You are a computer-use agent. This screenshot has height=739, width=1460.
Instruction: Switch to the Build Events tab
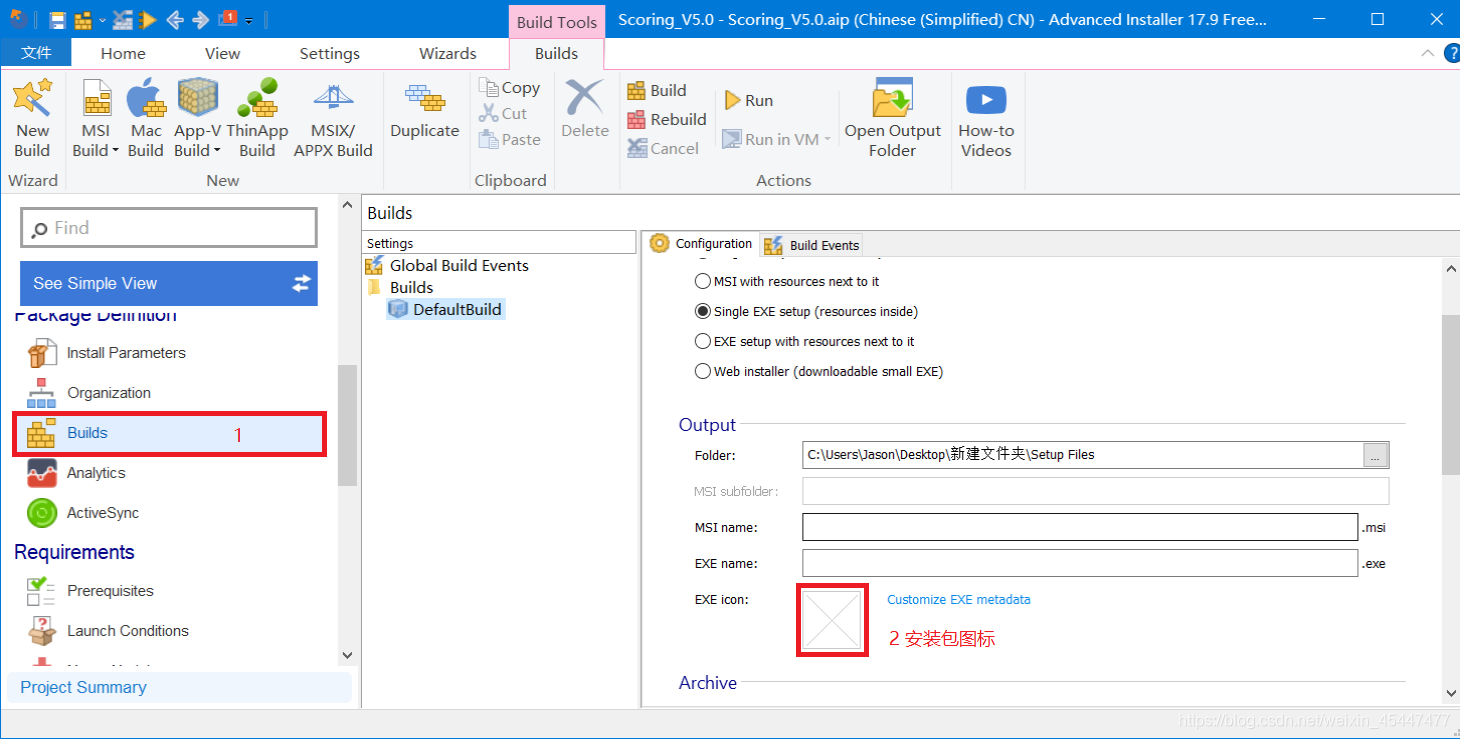(x=812, y=245)
